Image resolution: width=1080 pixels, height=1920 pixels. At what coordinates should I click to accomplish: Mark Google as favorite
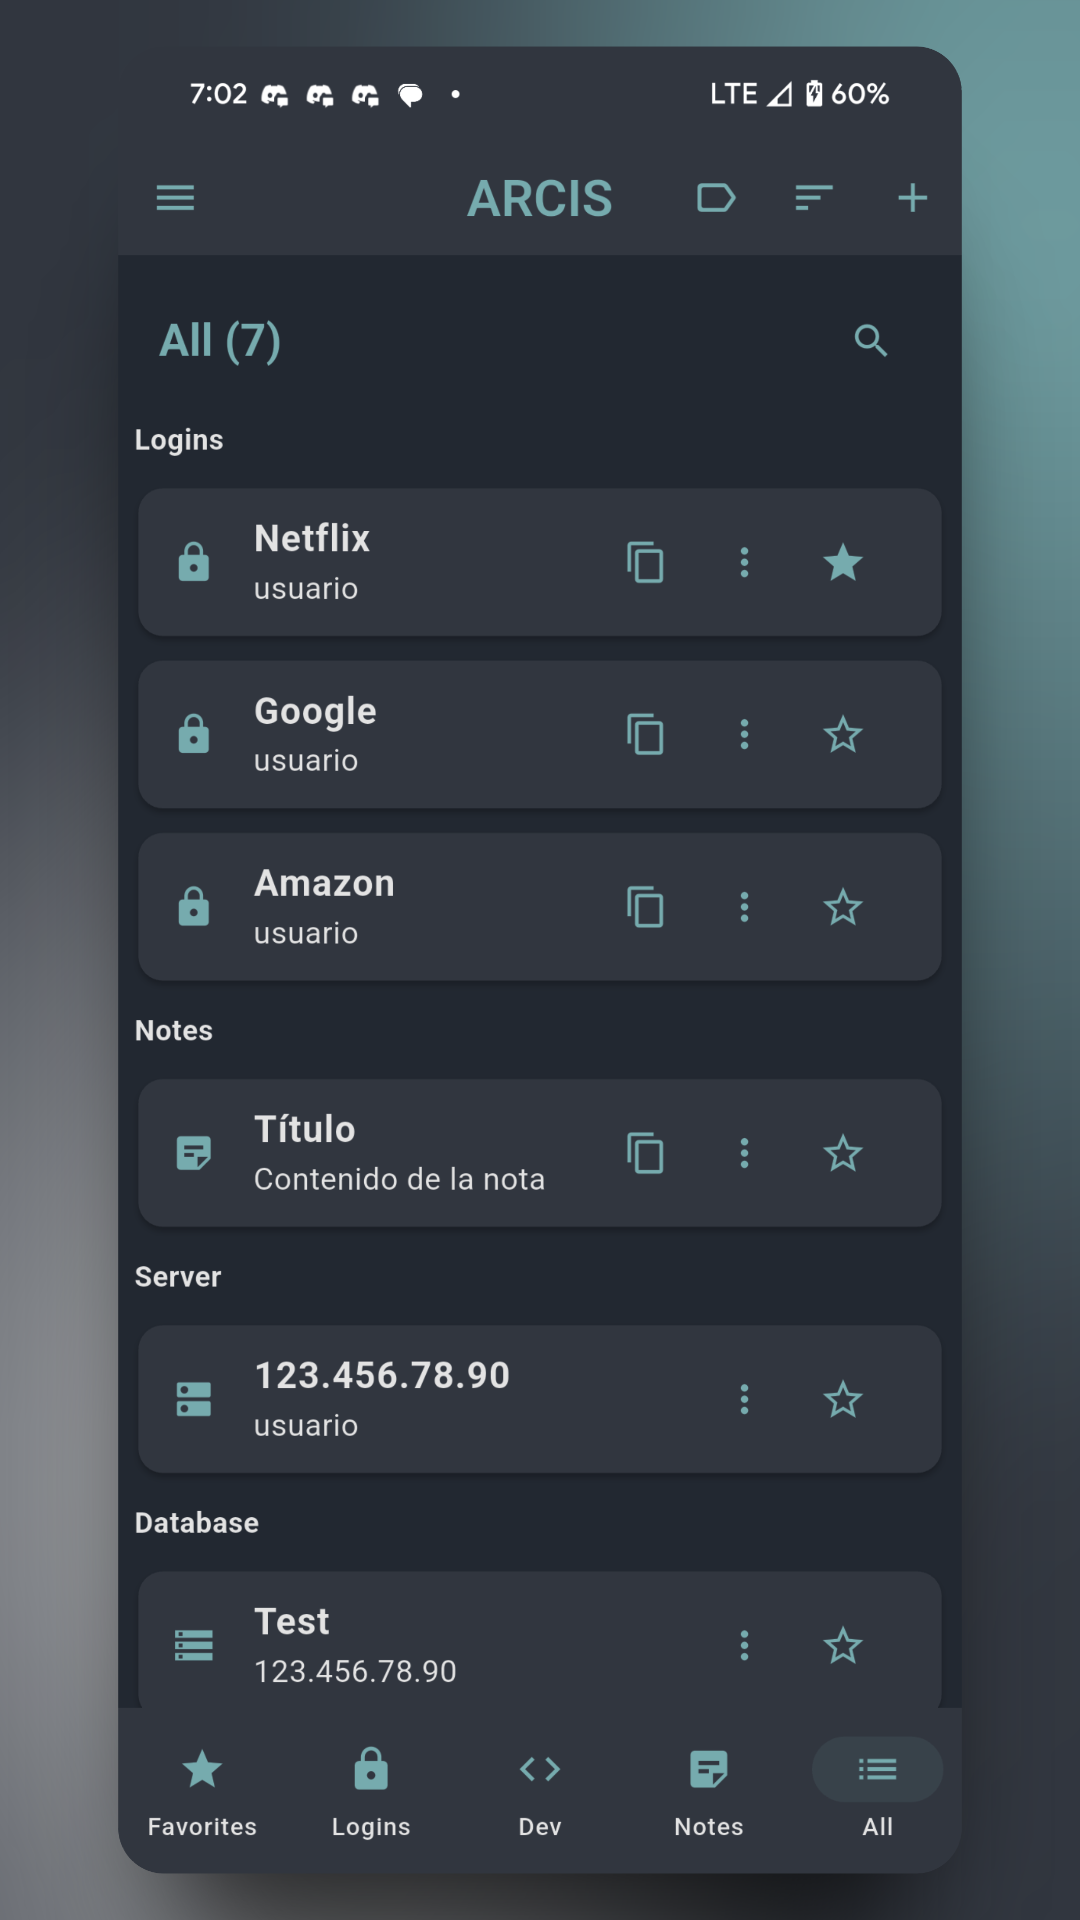[843, 734]
